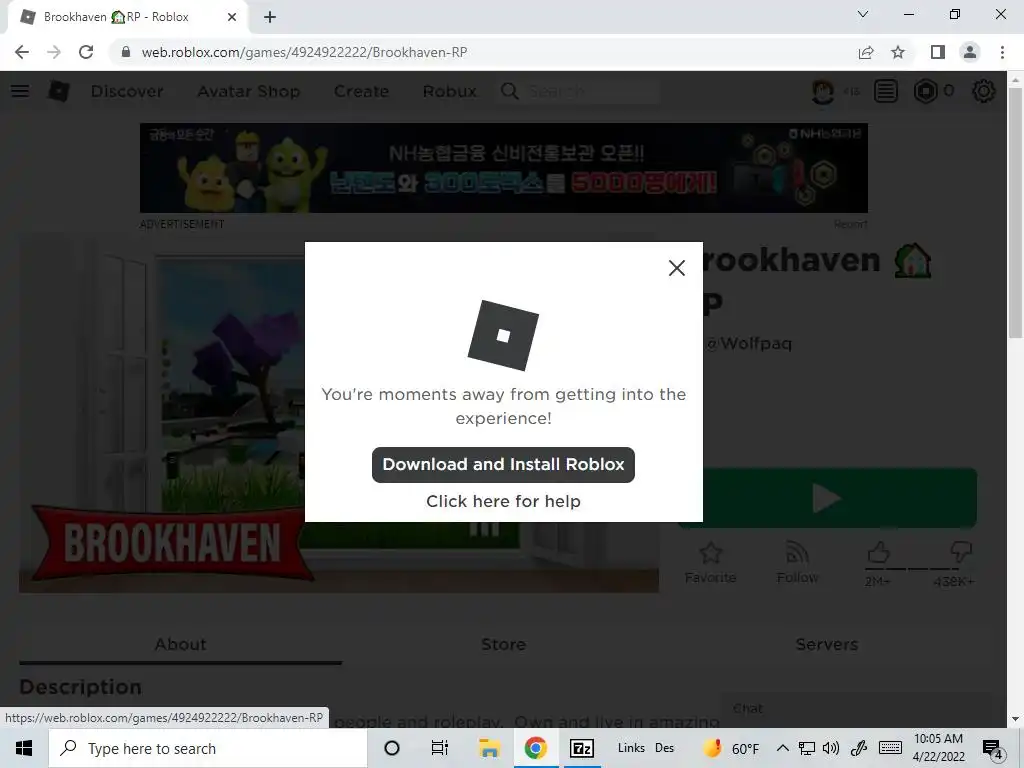Toggle Chrome side panel icon
Viewport: 1024px width, 768px height.
pos(938,52)
